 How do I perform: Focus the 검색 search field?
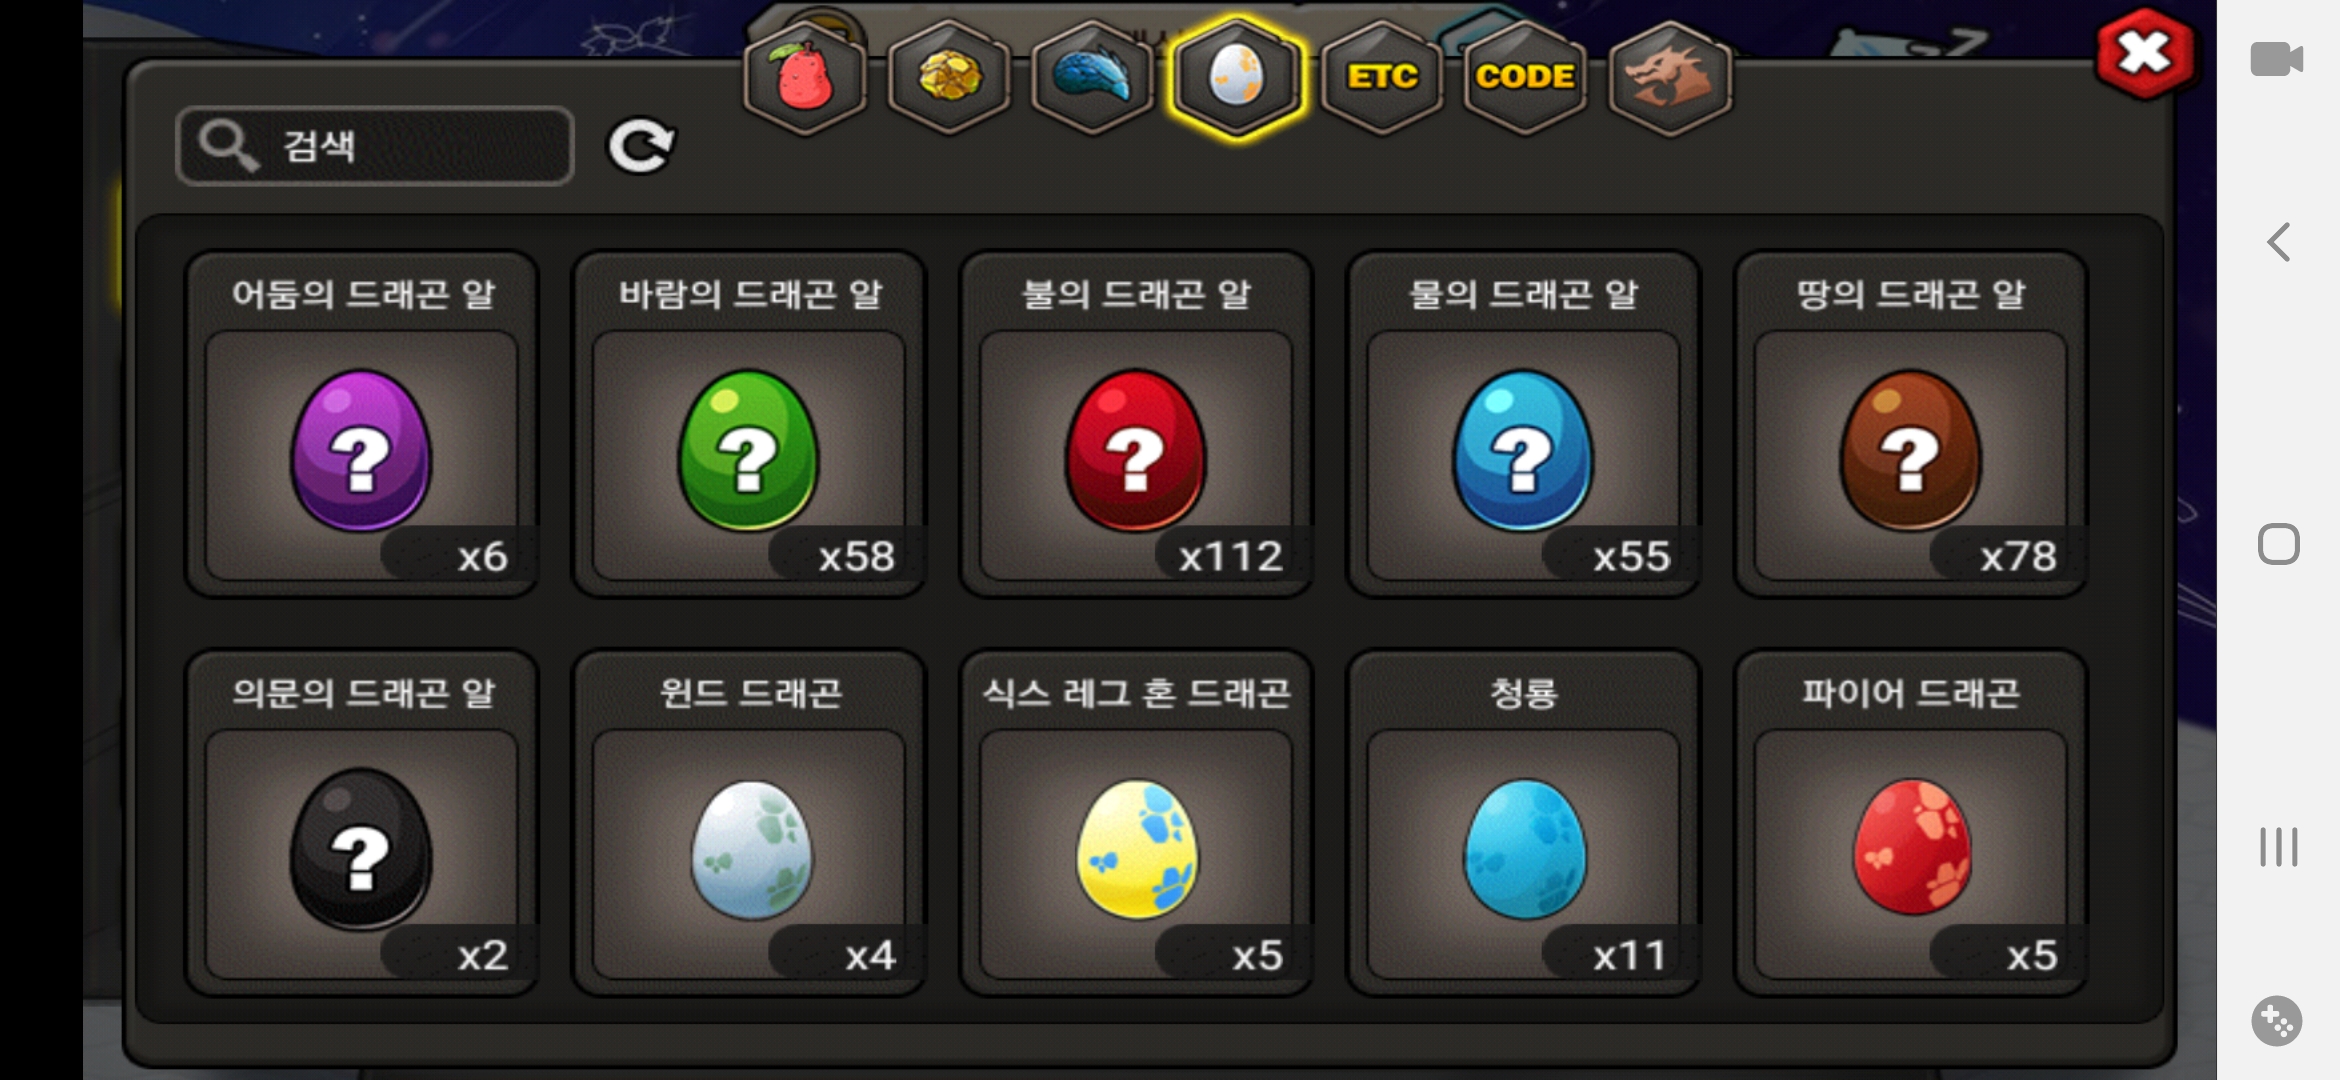[375, 146]
